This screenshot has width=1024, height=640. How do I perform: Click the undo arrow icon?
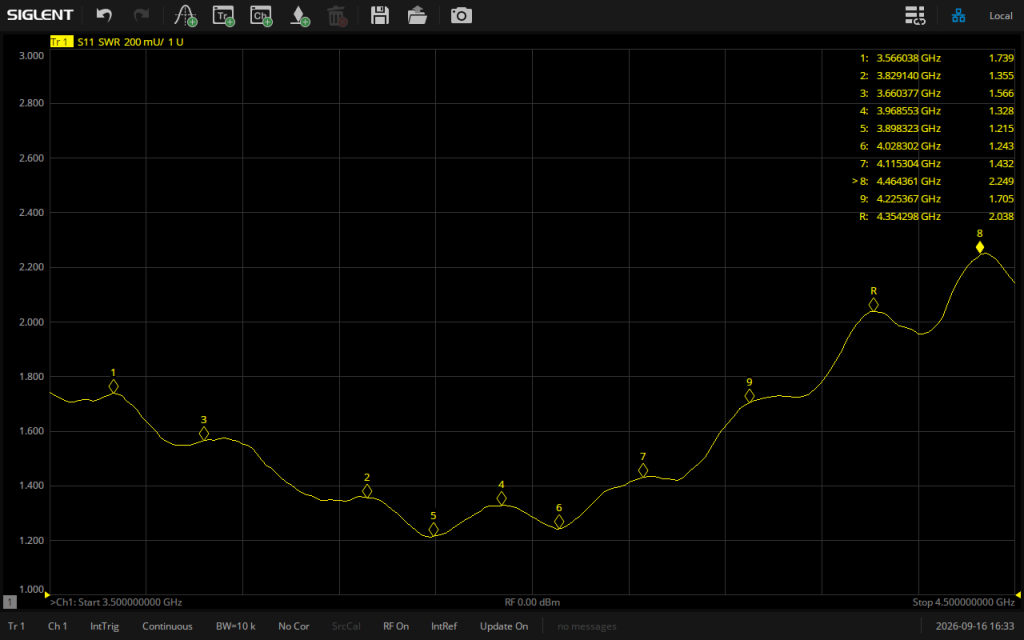(x=104, y=15)
